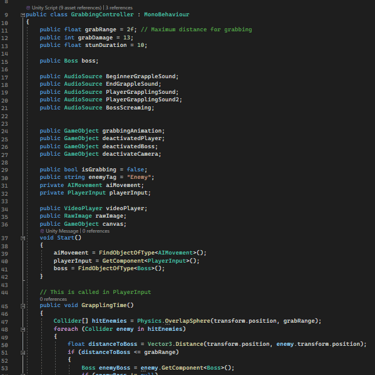The height and width of the screenshot is (375, 375).
Task: Click the Unity icon beside 'Unity Message' CodeLens
Action: (x=42, y=231)
